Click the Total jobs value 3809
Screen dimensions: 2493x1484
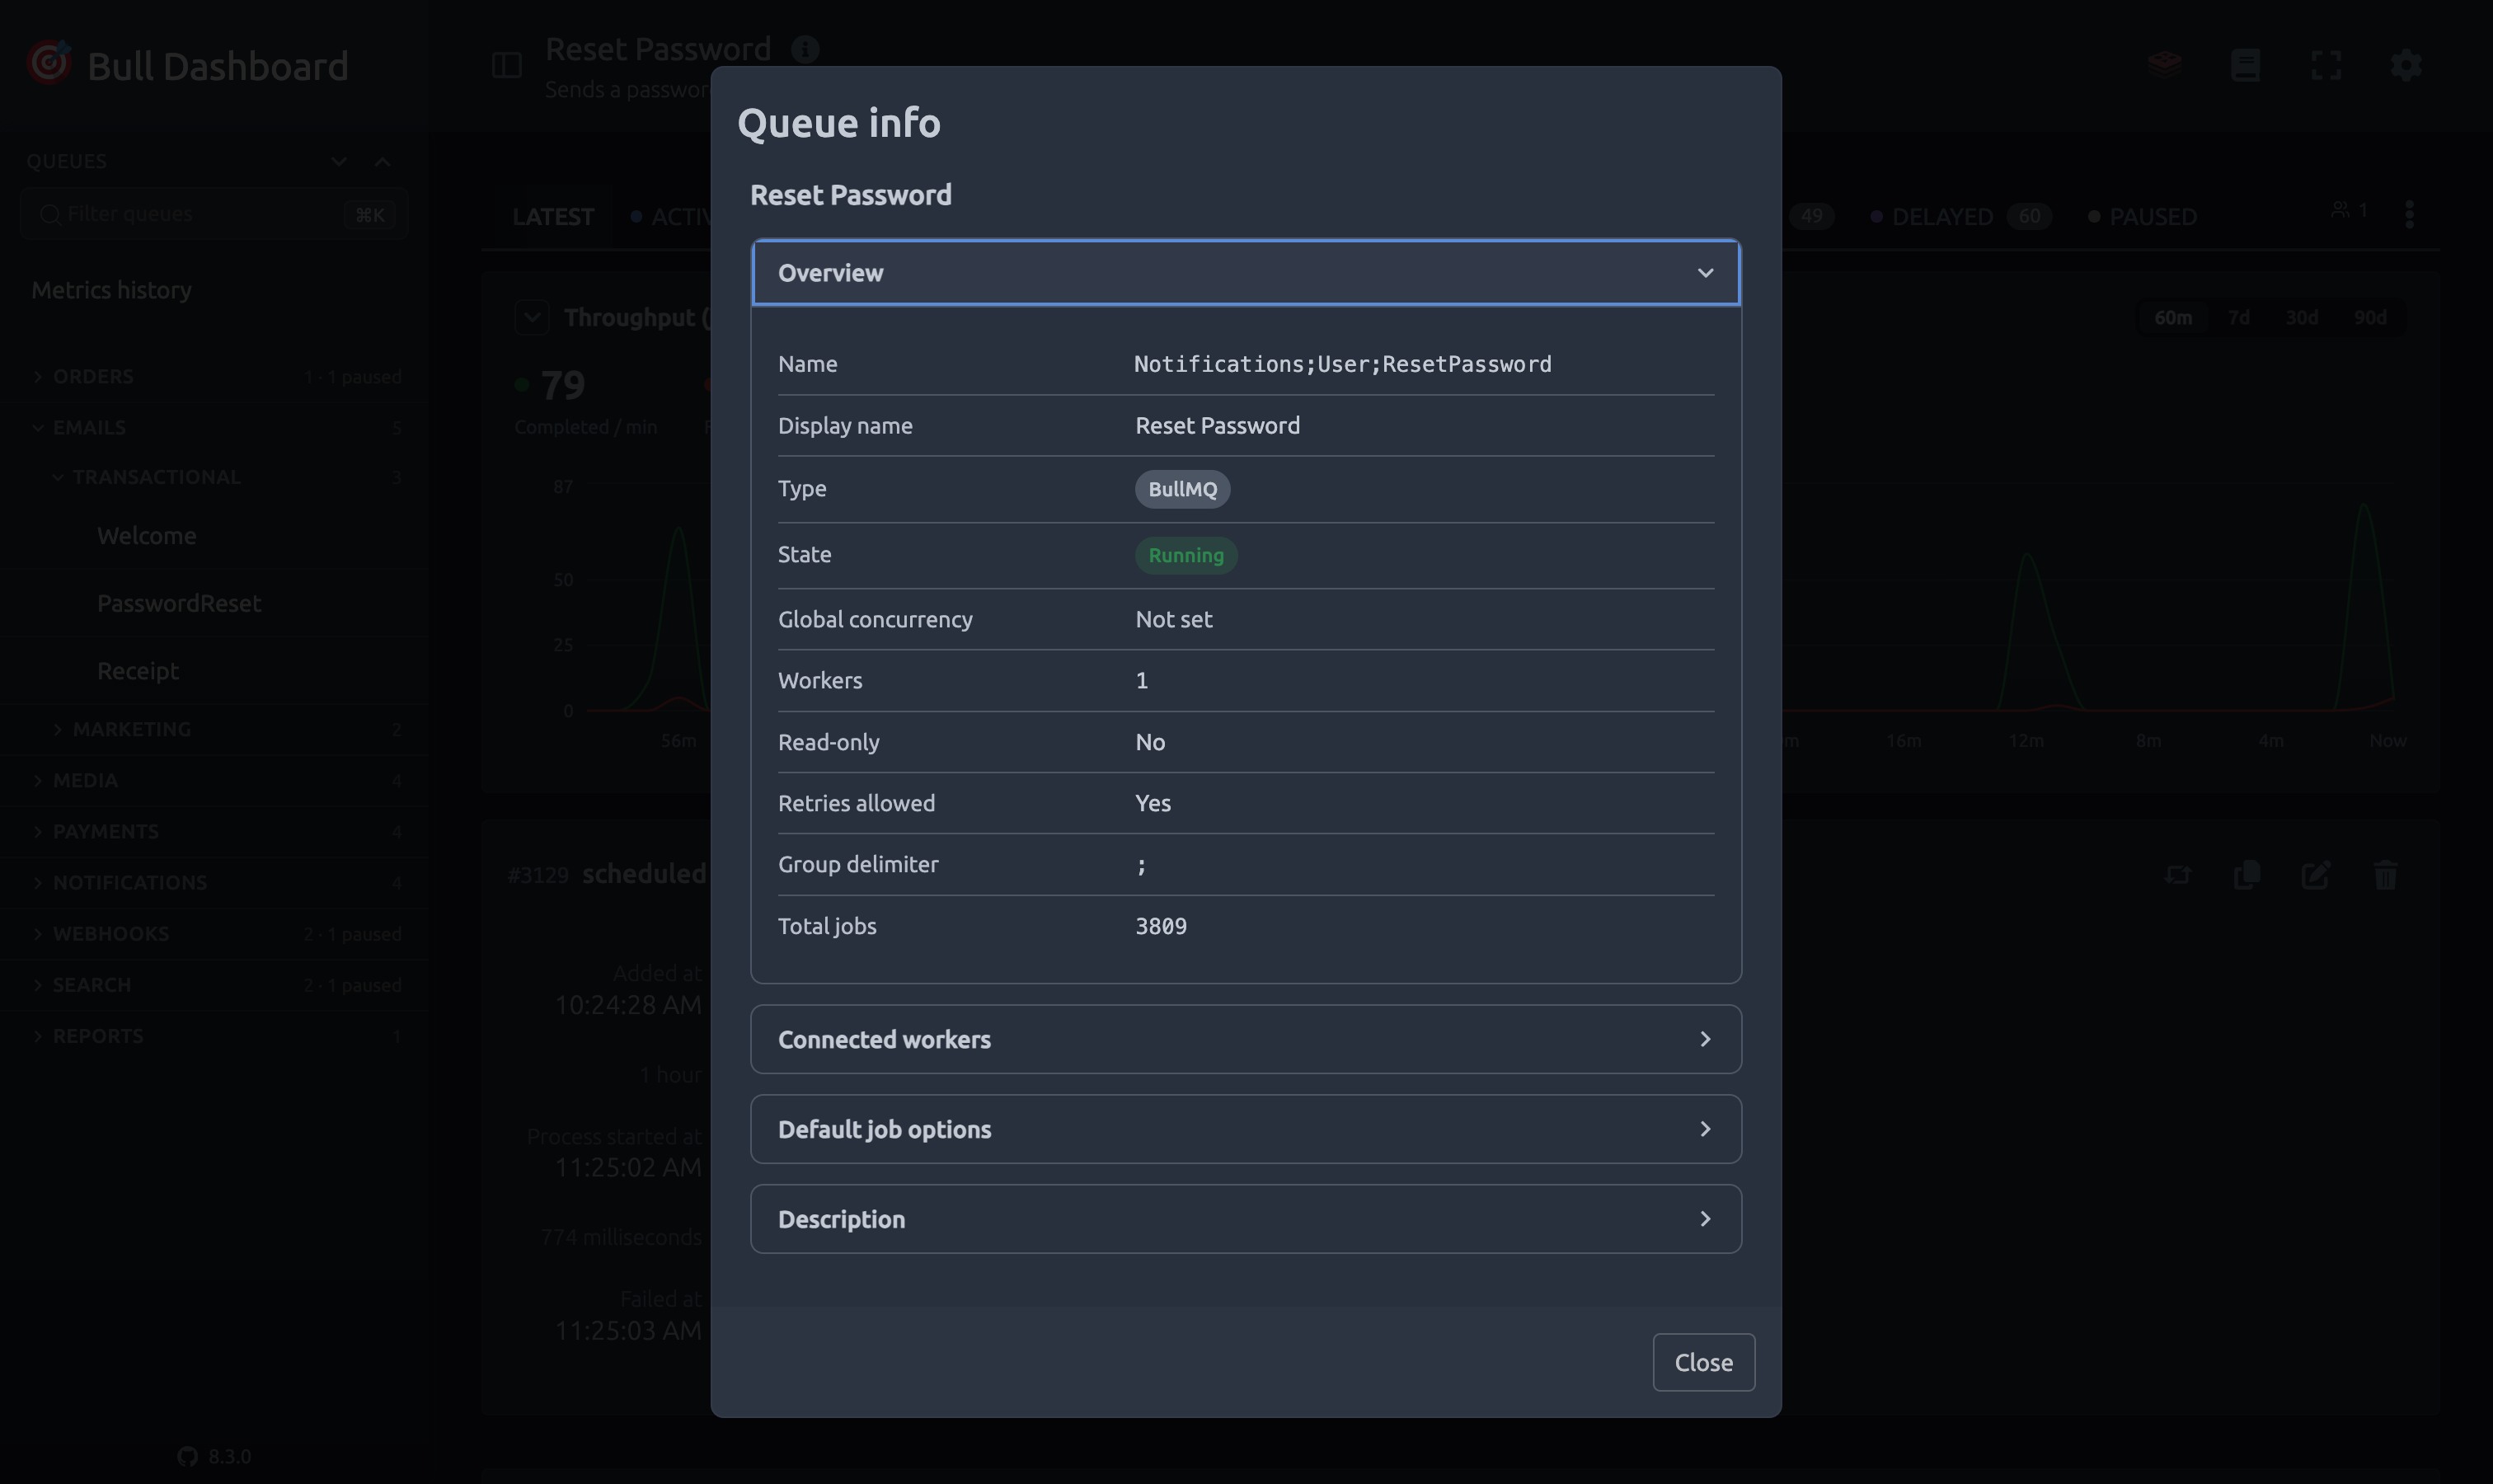[1161, 926]
